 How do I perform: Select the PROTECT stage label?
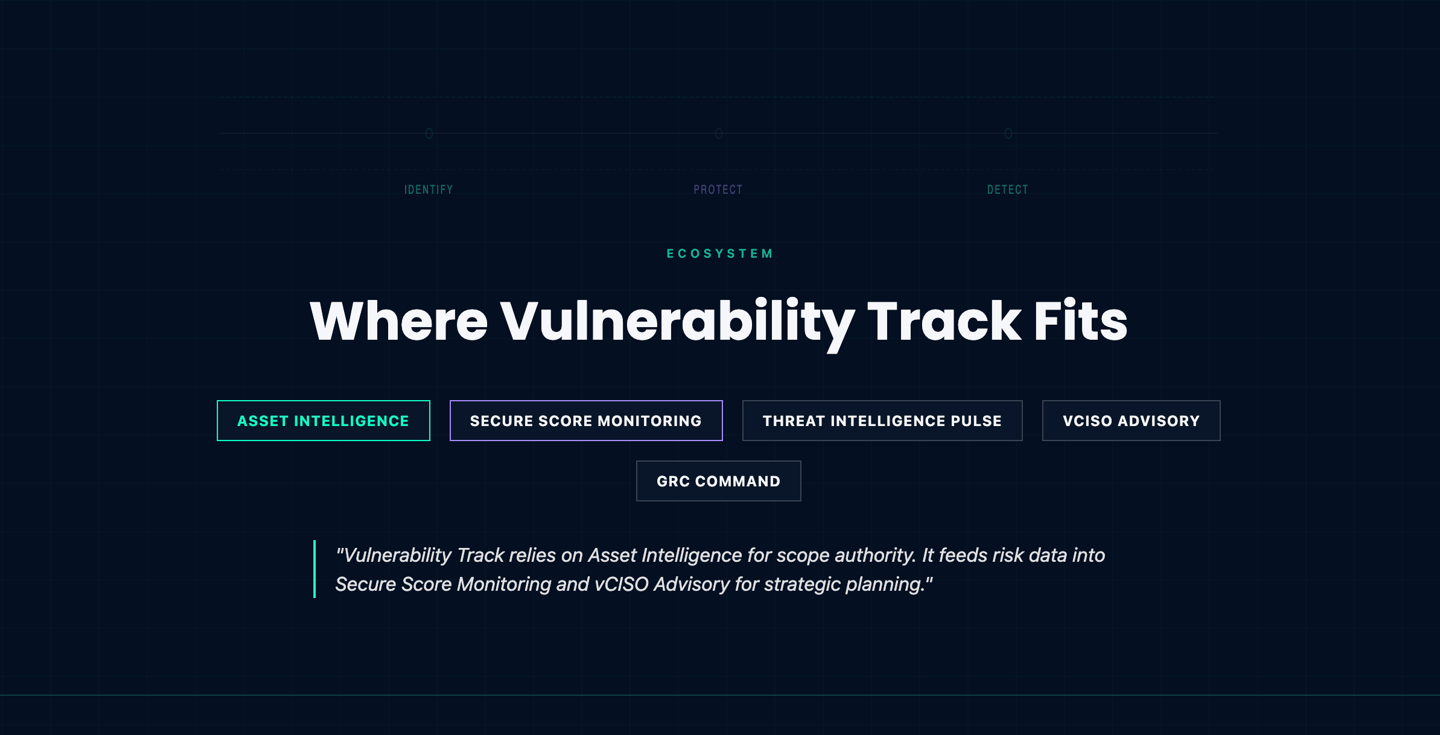click(x=718, y=190)
